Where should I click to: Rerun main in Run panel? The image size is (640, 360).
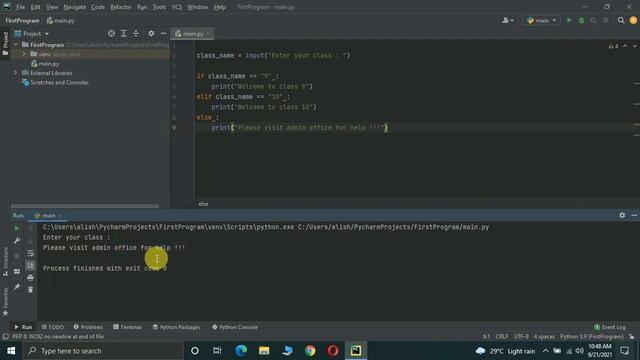(17, 228)
